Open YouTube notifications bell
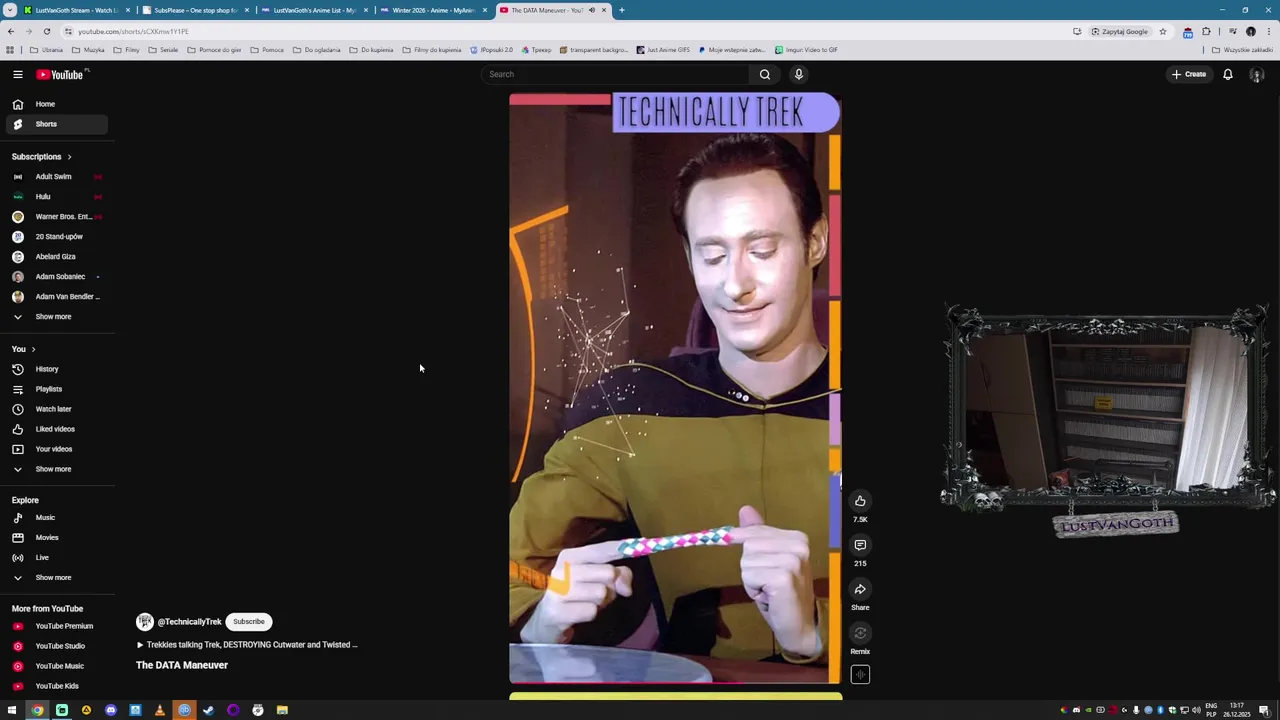This screenshot has width=1280, height=720. click(x=1228, y=74)
